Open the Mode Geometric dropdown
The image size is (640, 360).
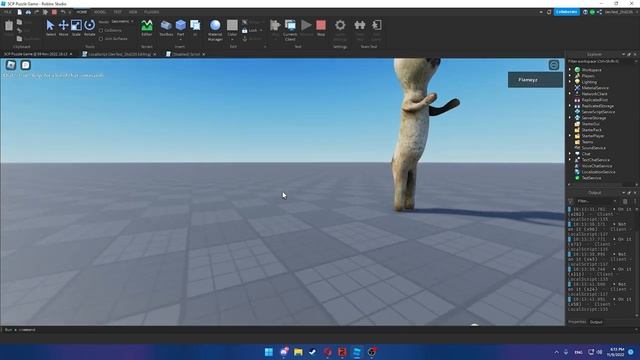click(122, 22)
